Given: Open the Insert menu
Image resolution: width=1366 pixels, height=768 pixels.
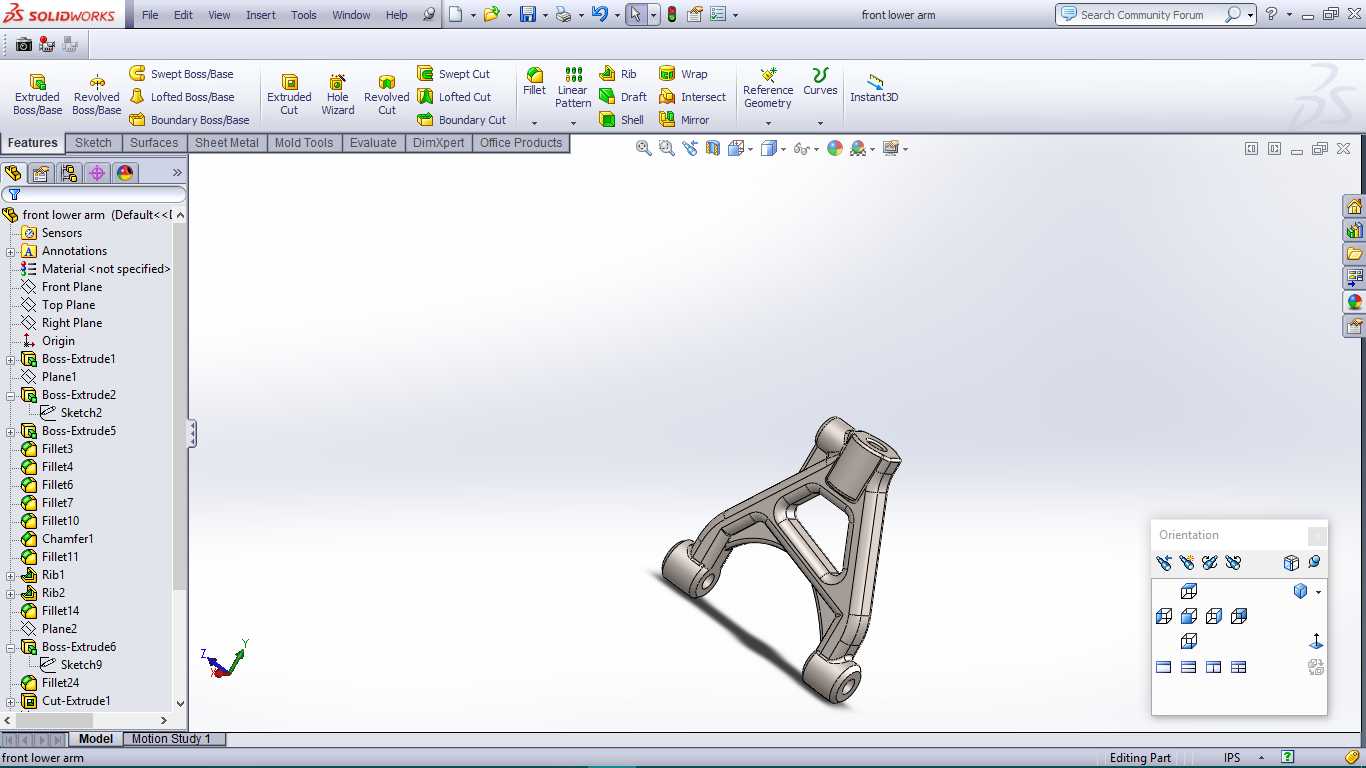Looking at the screenshot, I should (x=261, y=15).
